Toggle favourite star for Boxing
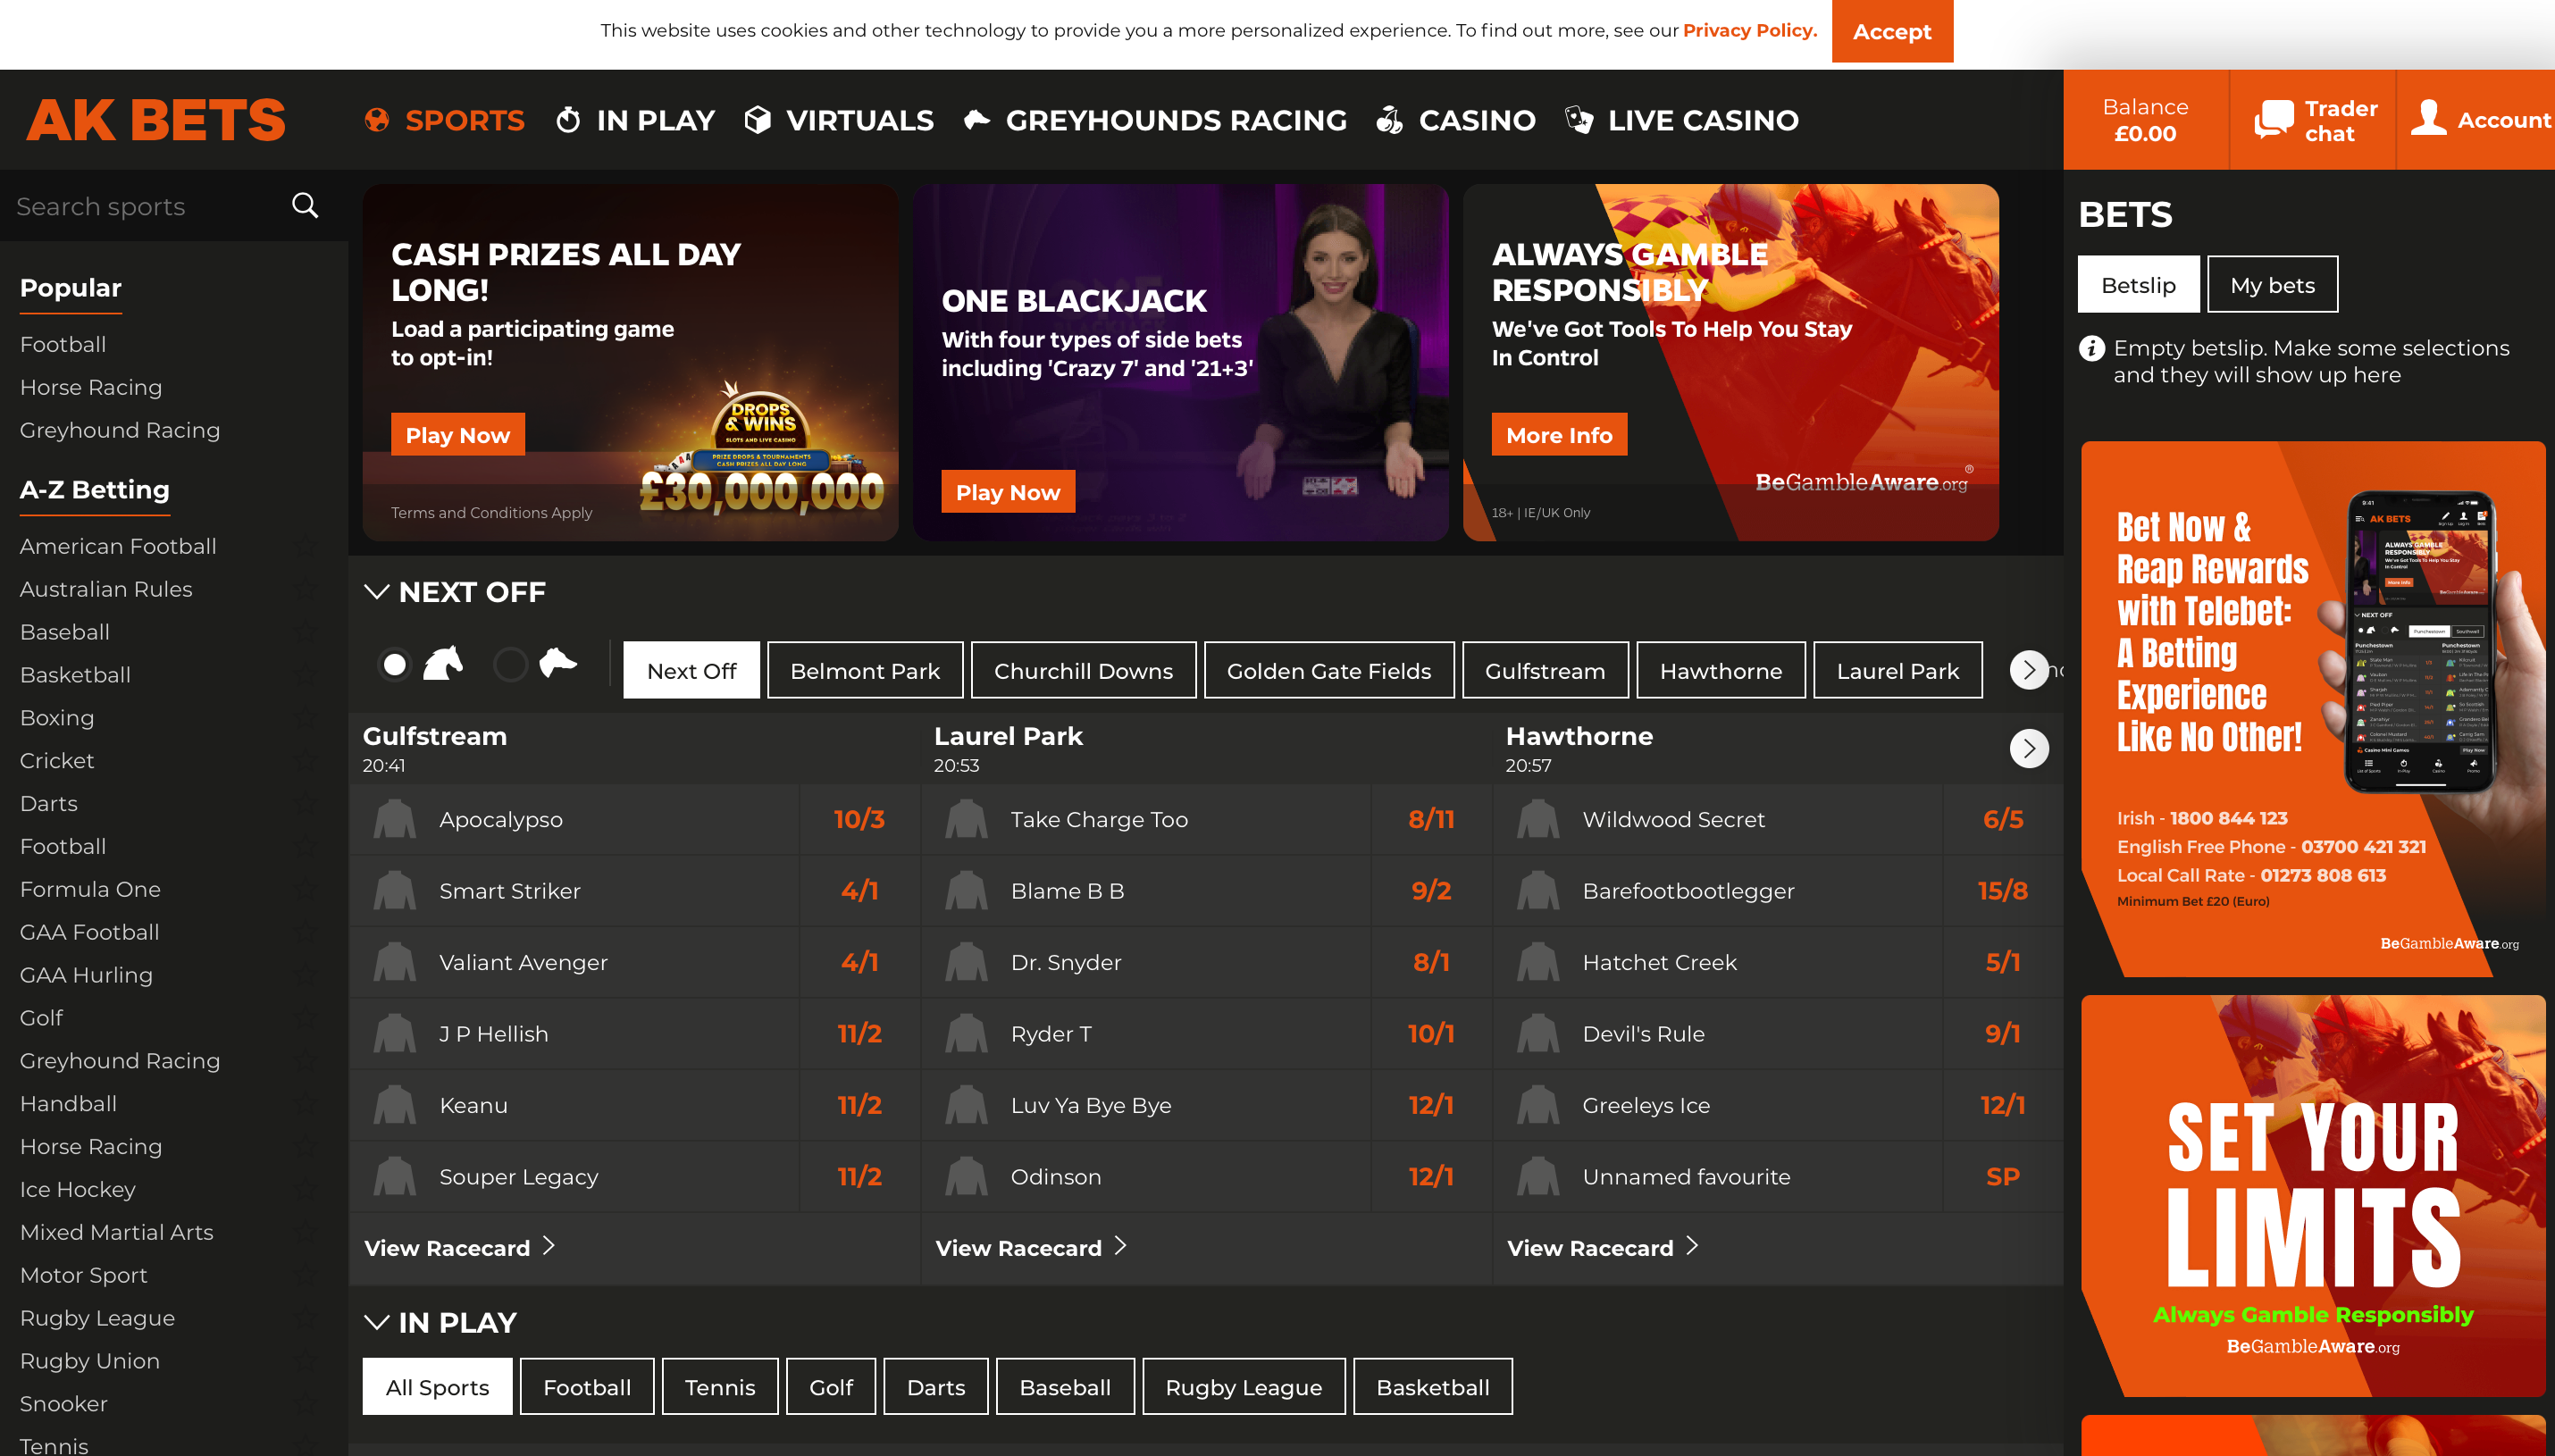Image resolution: width=2555 pixels, height=1456 pixels. tap(306, 718)
